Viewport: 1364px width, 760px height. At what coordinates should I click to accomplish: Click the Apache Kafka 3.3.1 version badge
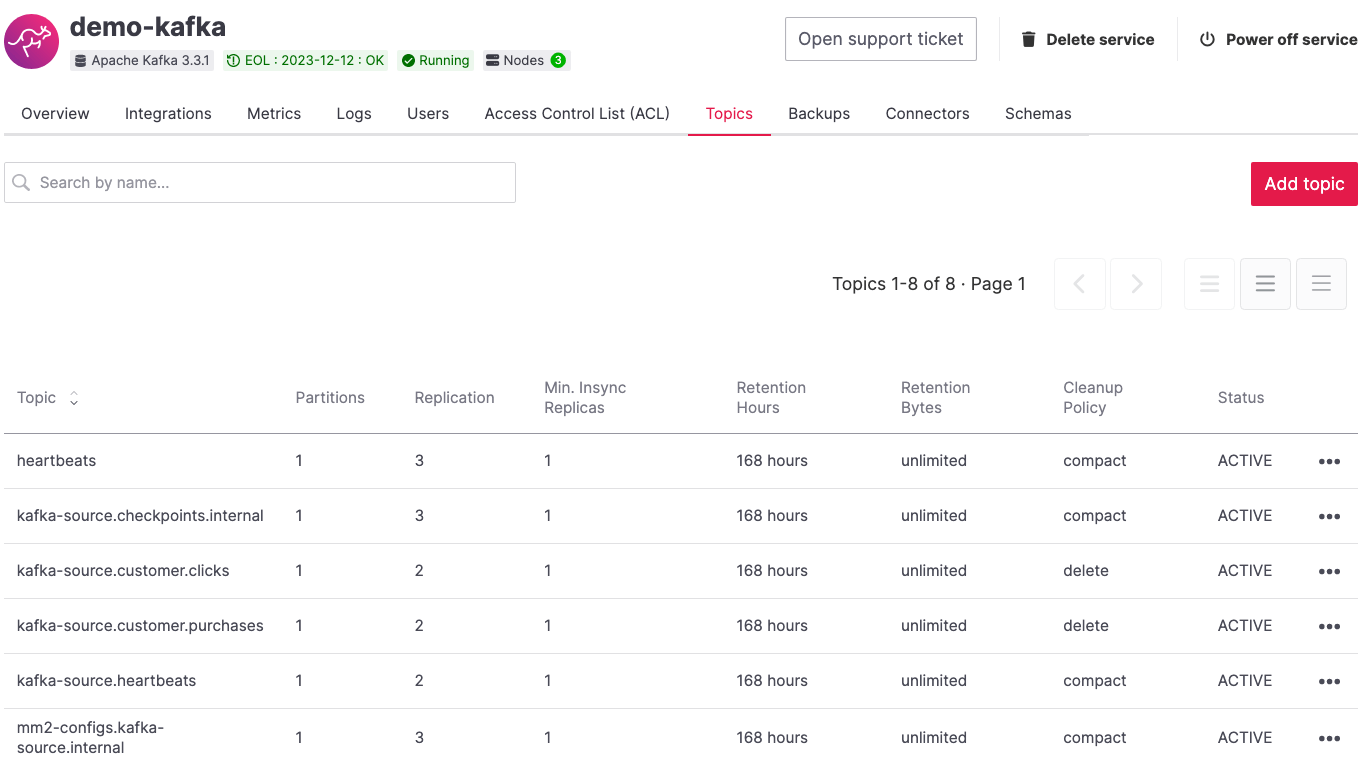tap(142, 60)
